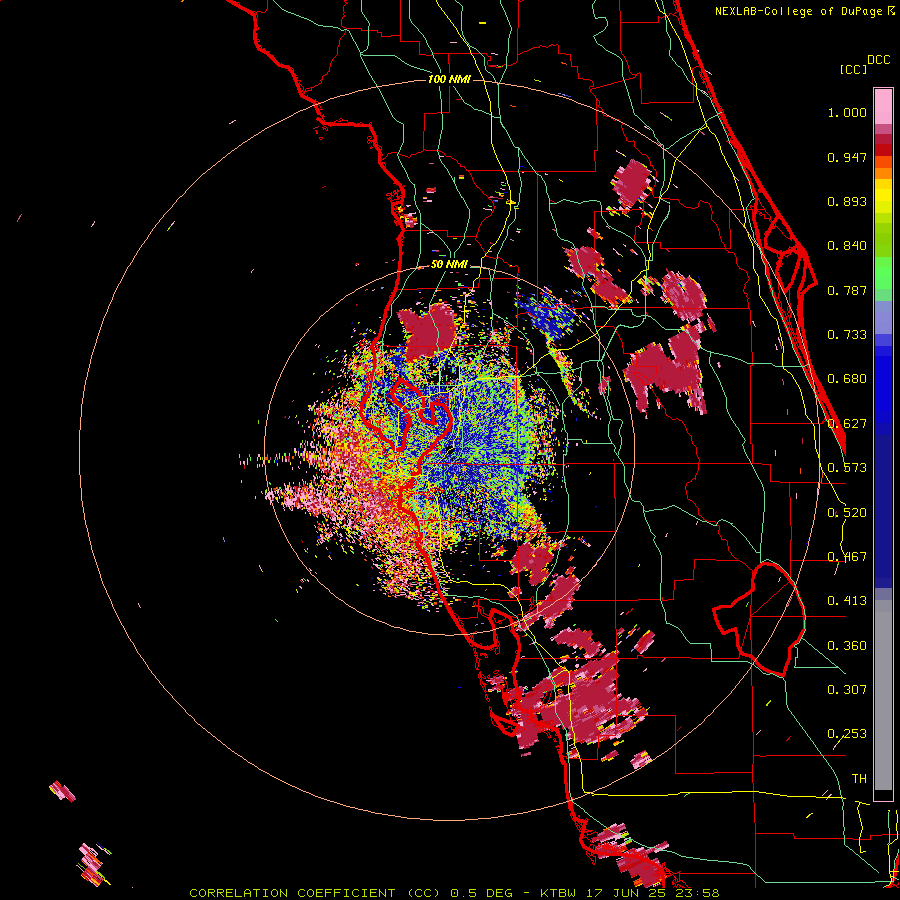Click the TH label on the color scale
Viewport: 900px width, 900px height.
point(859,779)
